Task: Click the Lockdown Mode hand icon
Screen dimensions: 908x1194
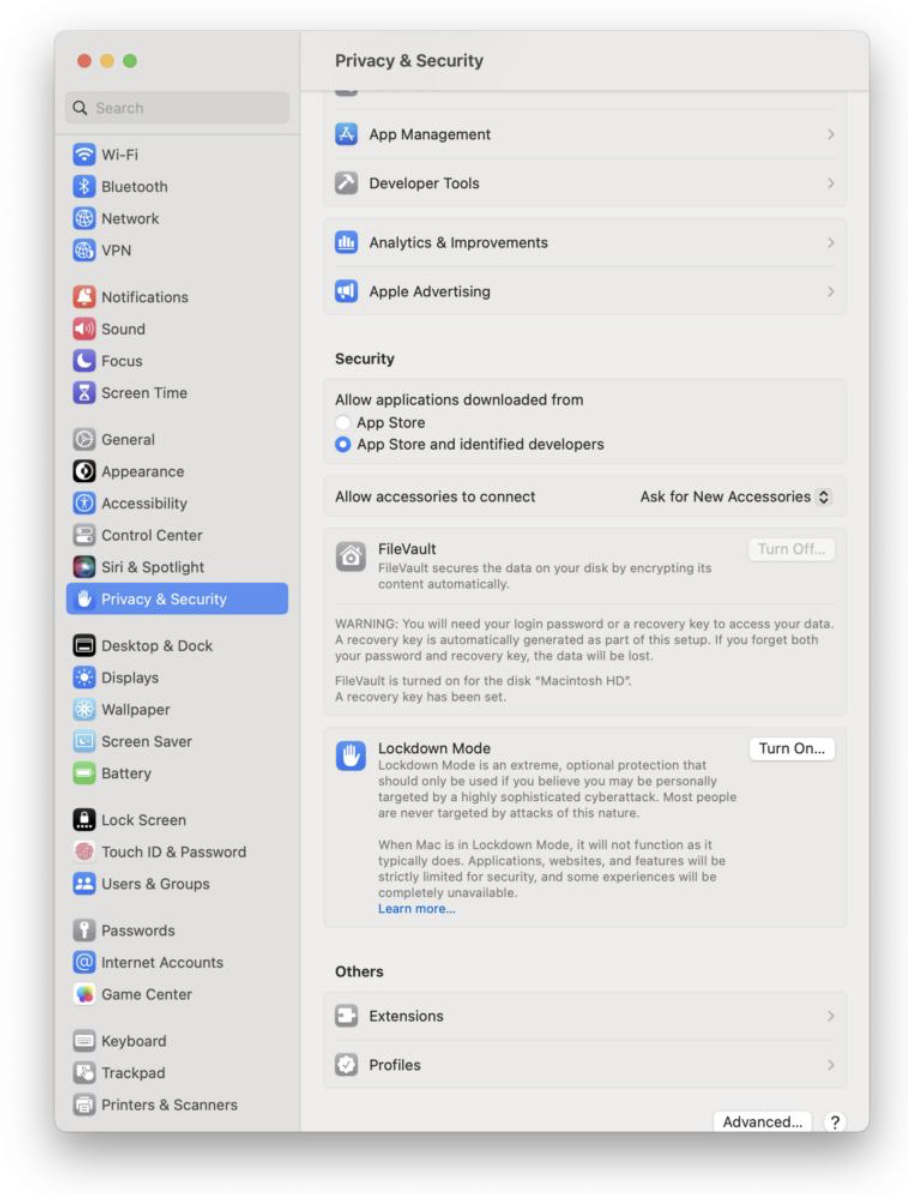Action: pos(351,756)
